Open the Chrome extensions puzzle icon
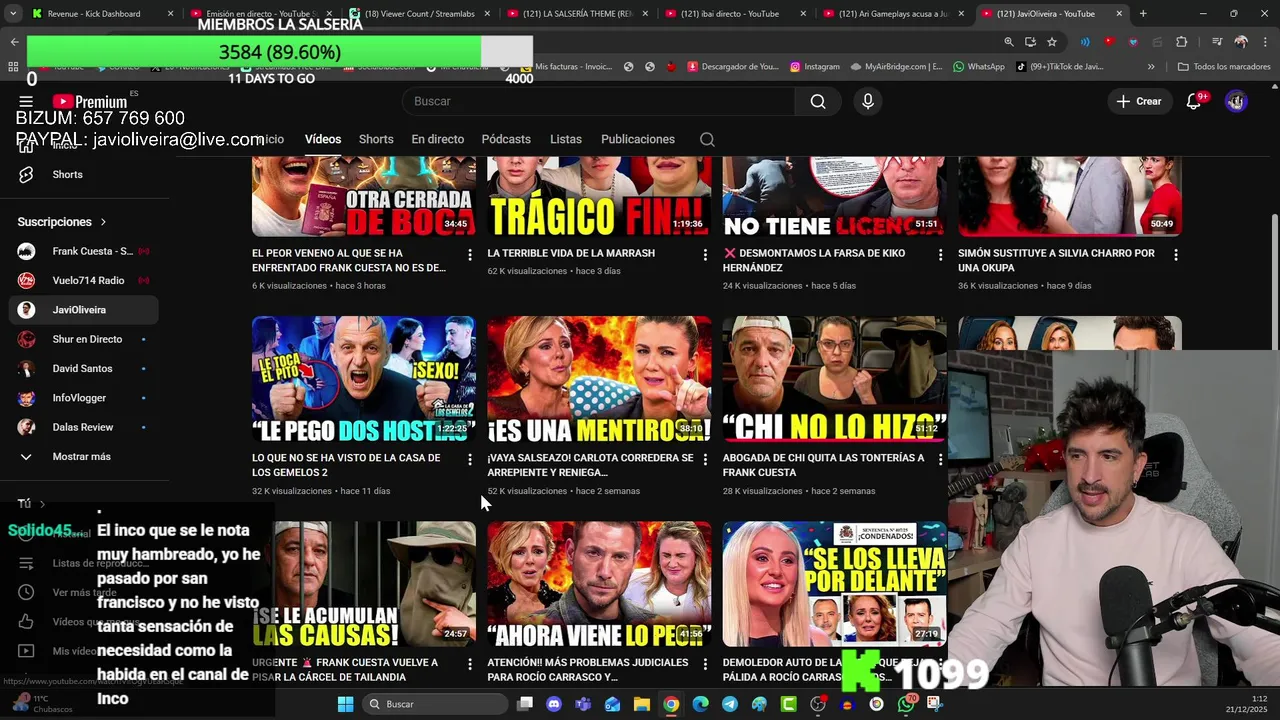Screen dimensions: 1280x720 click(1182, 42)
